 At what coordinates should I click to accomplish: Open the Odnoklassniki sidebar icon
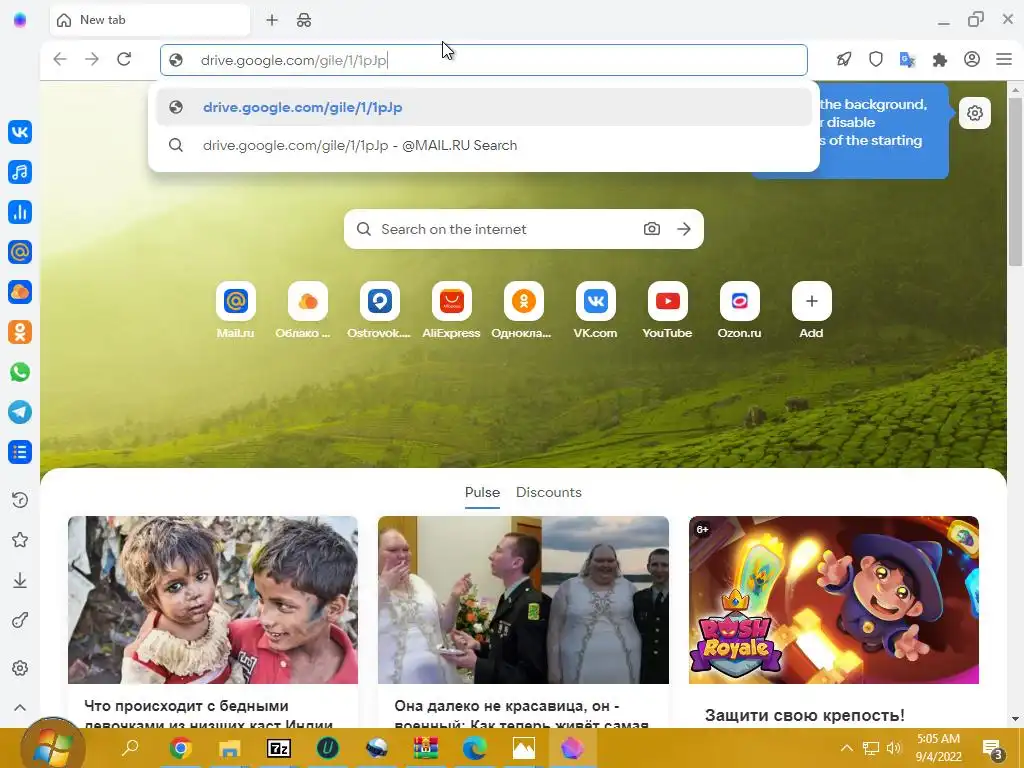point(20,332)
